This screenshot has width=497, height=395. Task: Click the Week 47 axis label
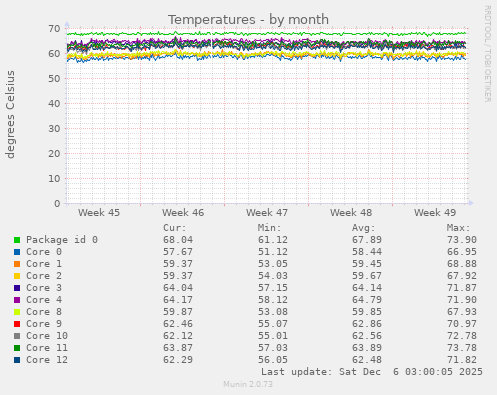click(x=267, y=213)
